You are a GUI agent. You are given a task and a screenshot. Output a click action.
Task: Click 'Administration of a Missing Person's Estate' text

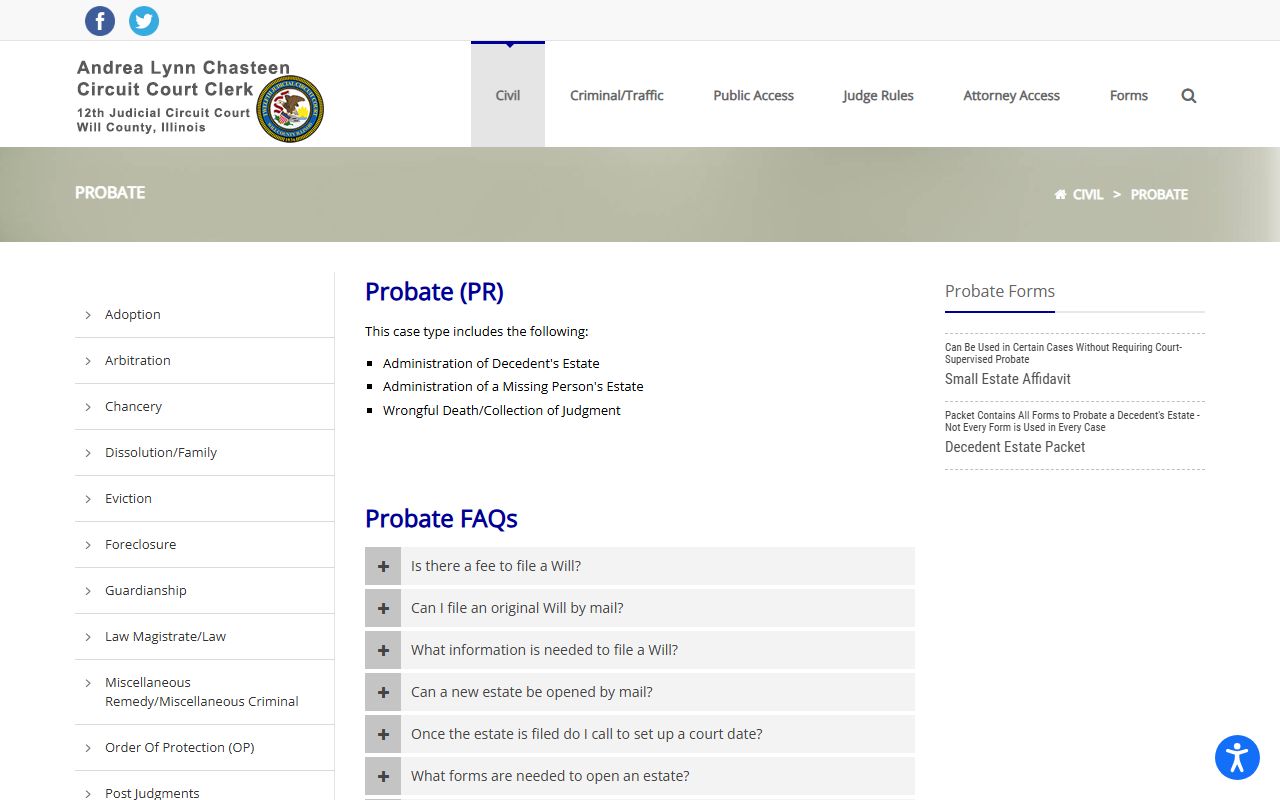[513, 386]
